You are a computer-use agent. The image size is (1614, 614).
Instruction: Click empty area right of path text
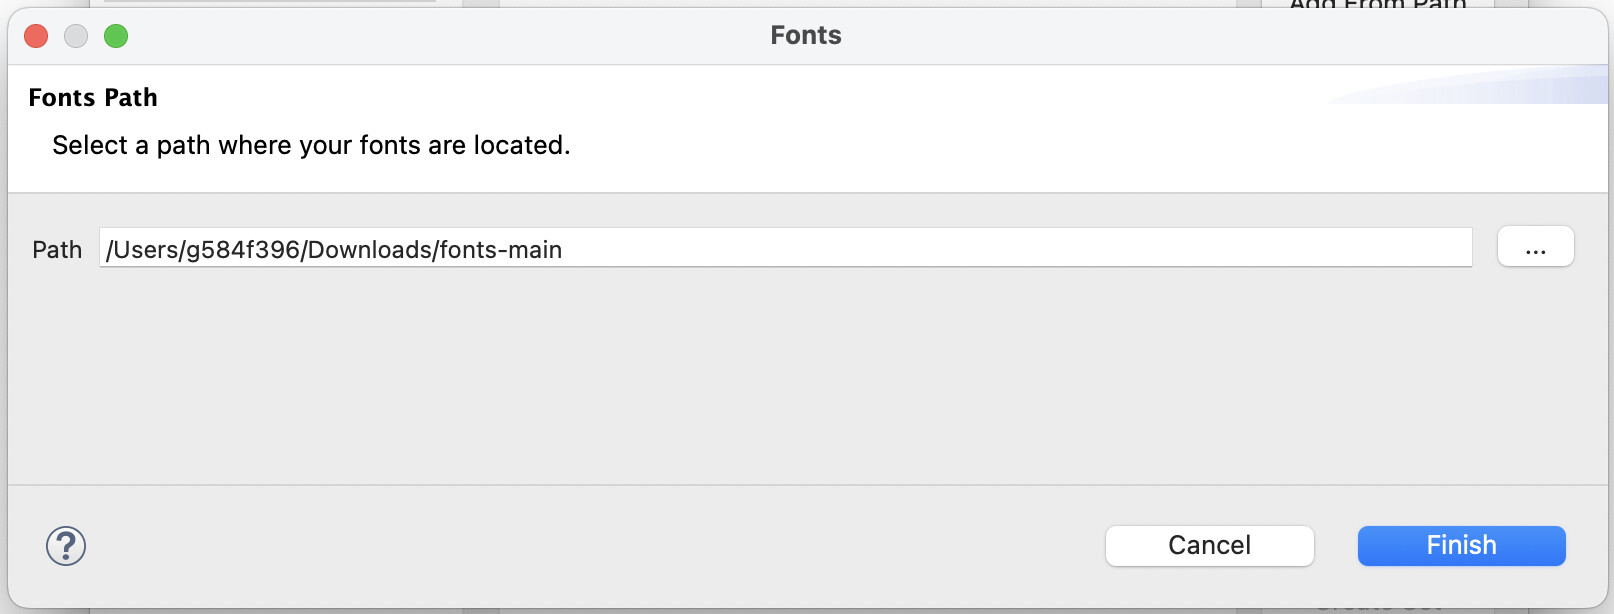click(x=1000, y=248)
